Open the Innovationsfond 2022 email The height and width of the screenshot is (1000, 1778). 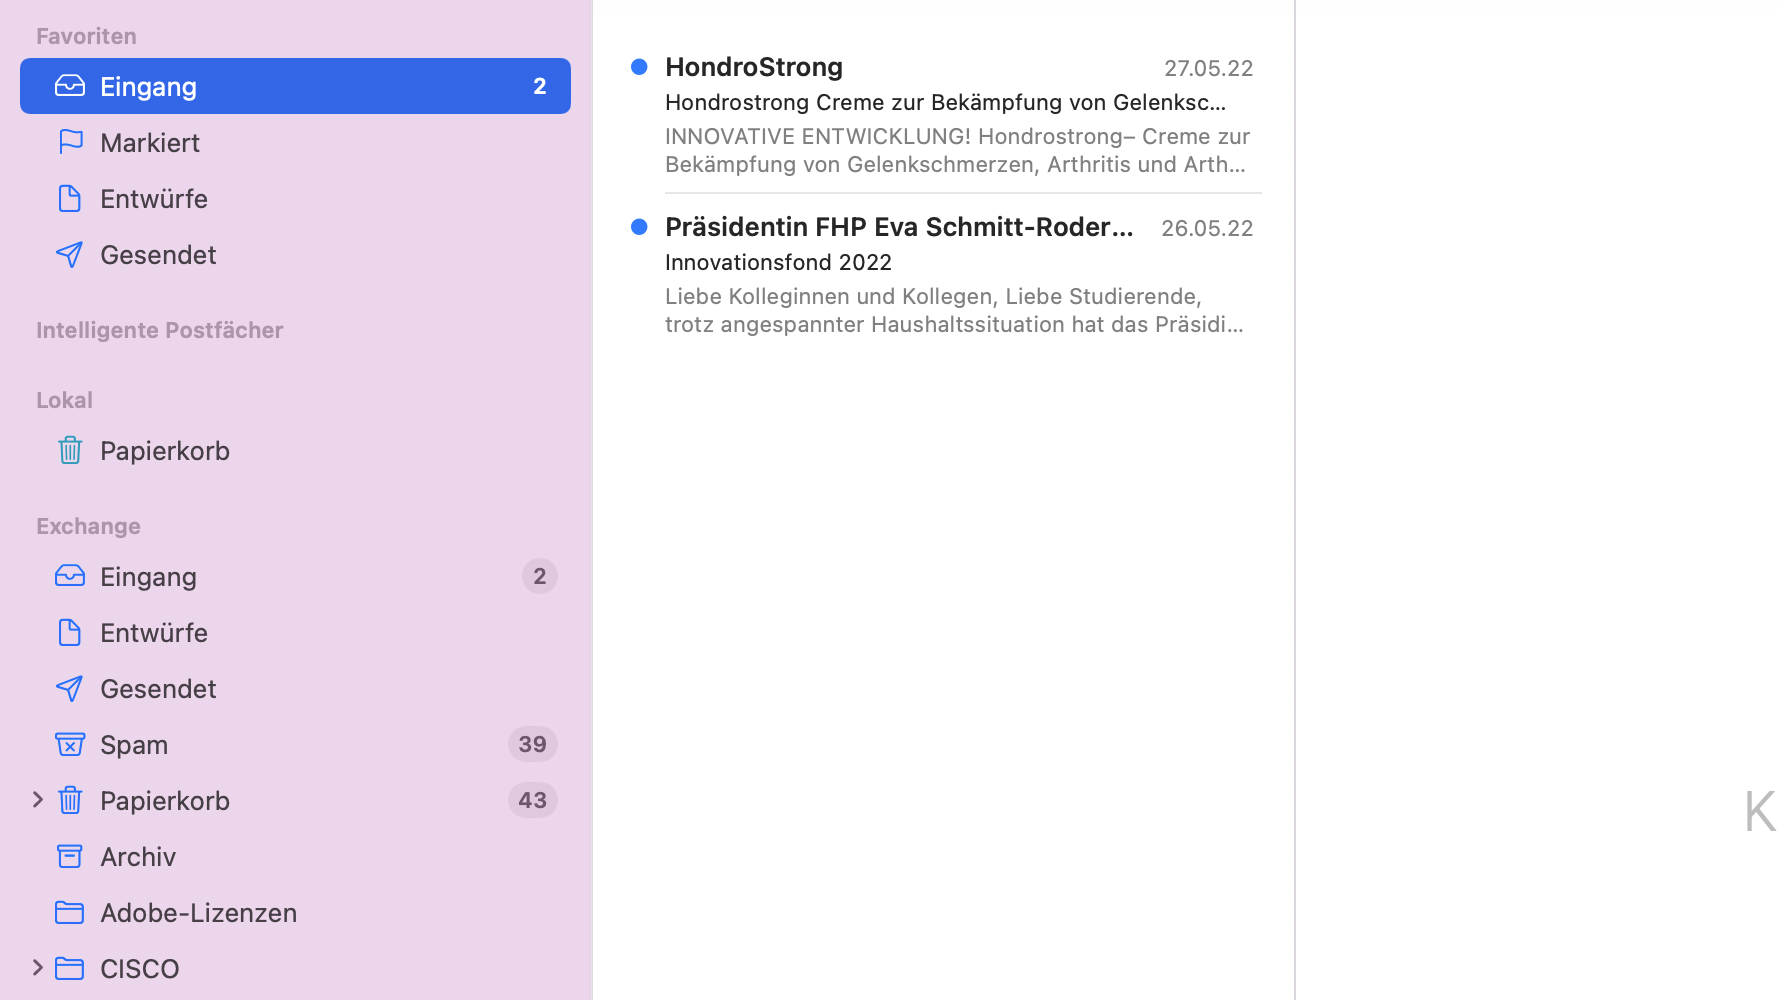[945, 275]
